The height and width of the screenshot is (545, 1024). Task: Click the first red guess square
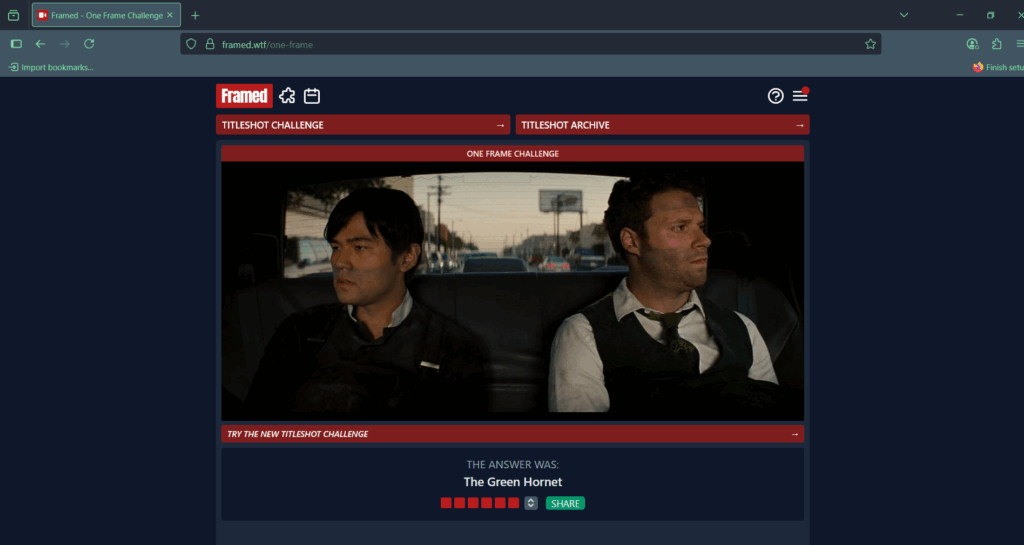click(x=446, y=503)
